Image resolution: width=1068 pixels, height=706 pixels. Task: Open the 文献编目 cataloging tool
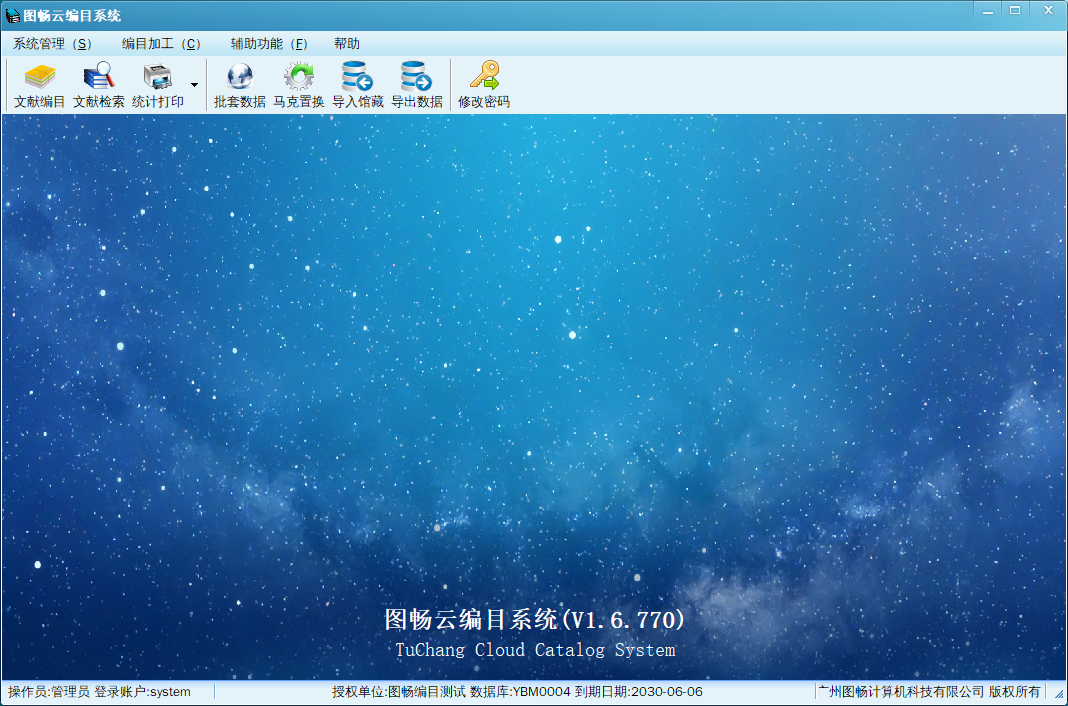(x=40, y=85)
